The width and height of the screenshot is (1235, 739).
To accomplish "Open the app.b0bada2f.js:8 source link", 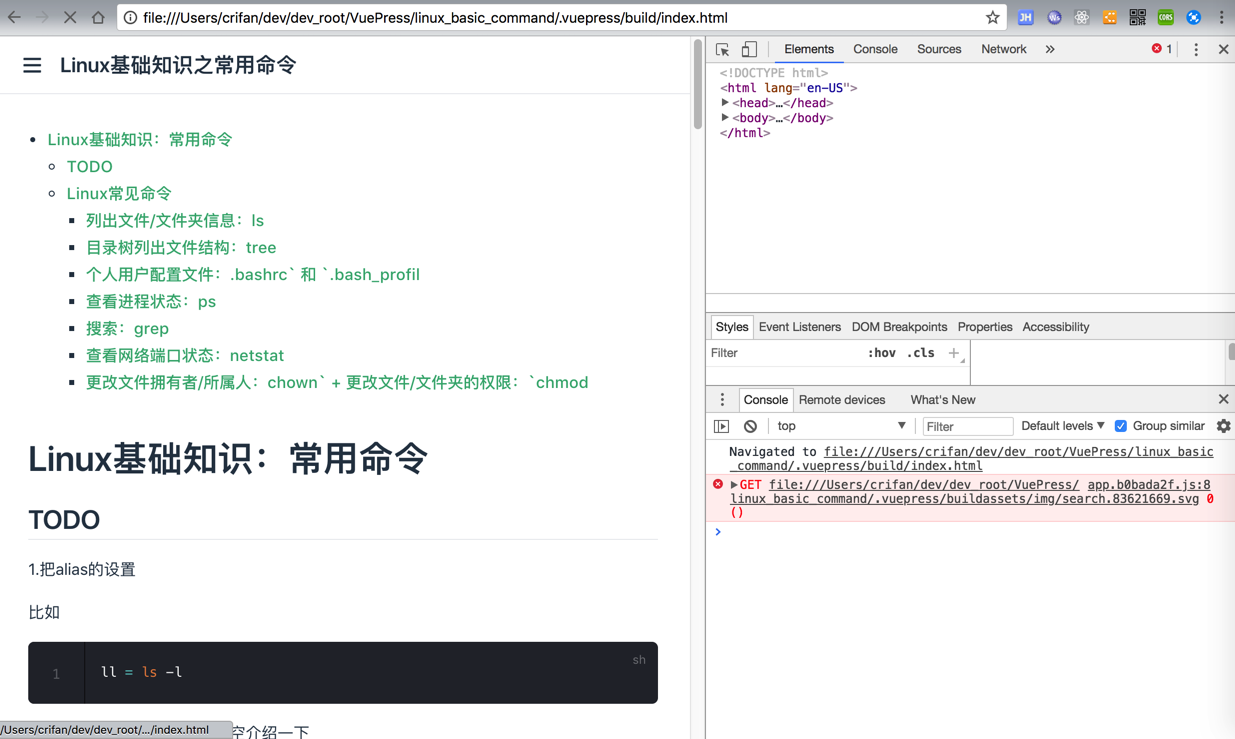I will [x=1148, y=485].
